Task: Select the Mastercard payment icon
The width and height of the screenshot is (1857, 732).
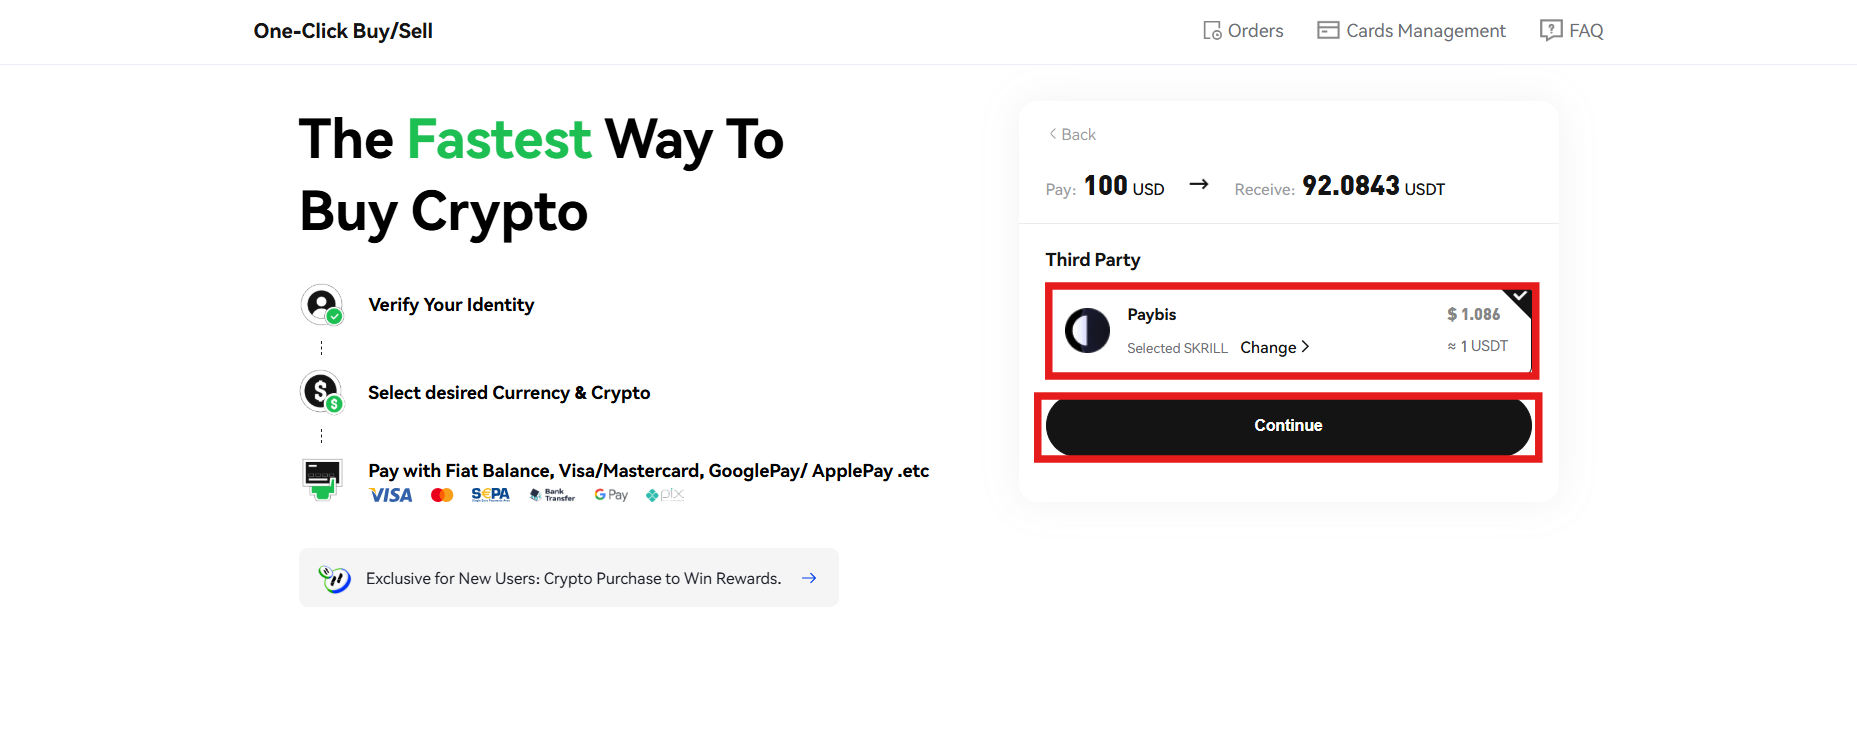Action: click(441, 494)
